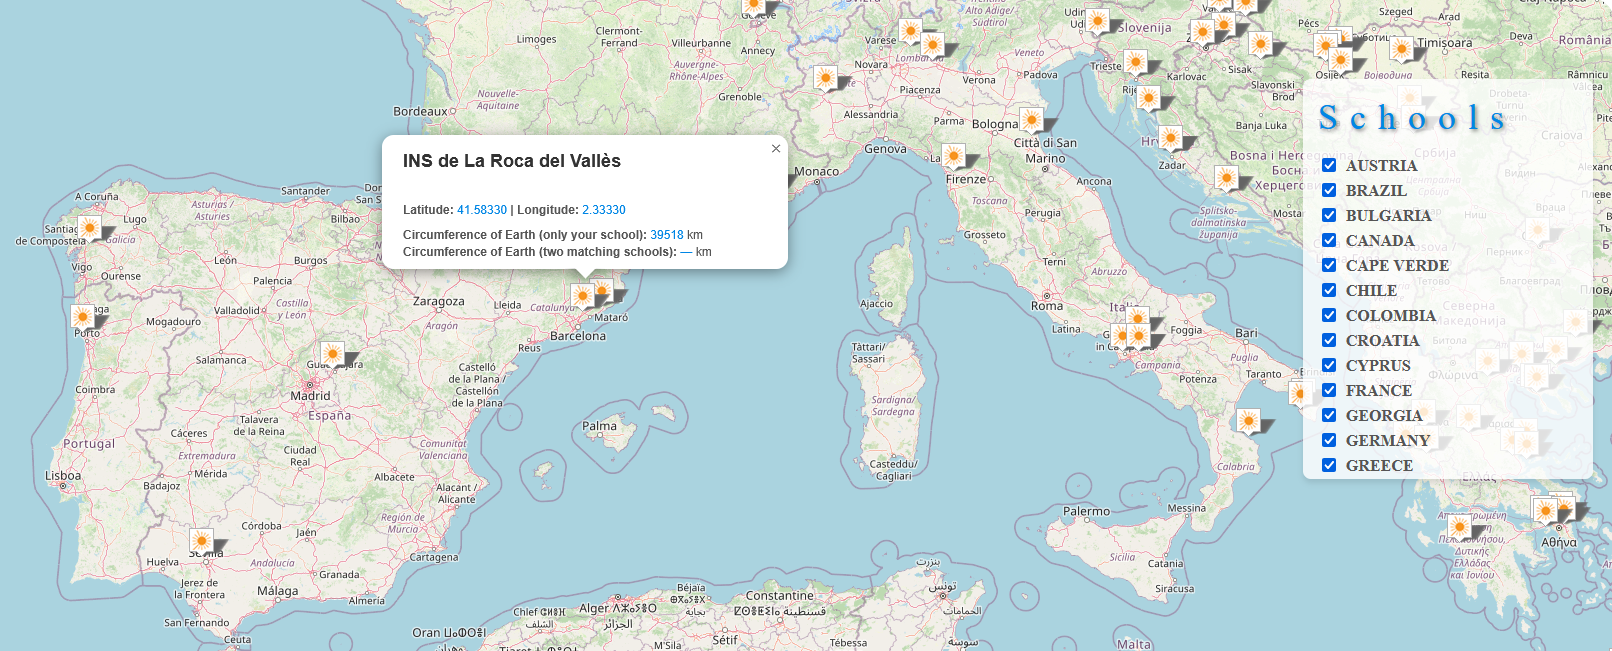1612x651 pixels.
Task: Toggle the CAPE VERDE checkbox
Action: click(x=1329, y=265)
